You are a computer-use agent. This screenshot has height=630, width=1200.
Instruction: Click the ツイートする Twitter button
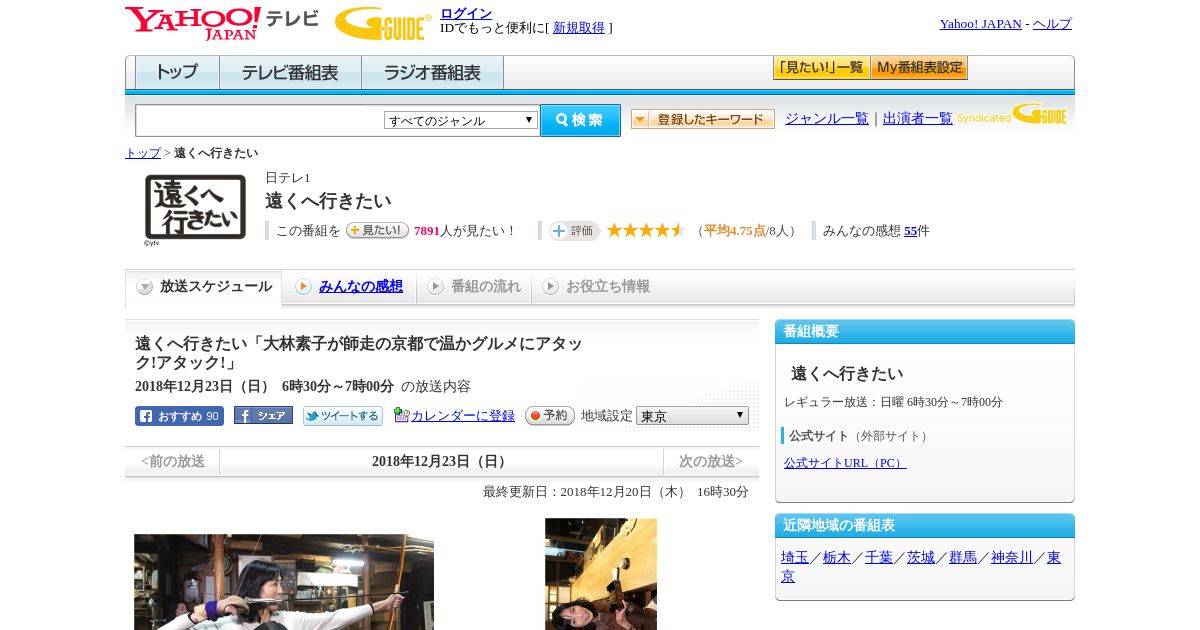pyautogui.click(x=343, y=416)
